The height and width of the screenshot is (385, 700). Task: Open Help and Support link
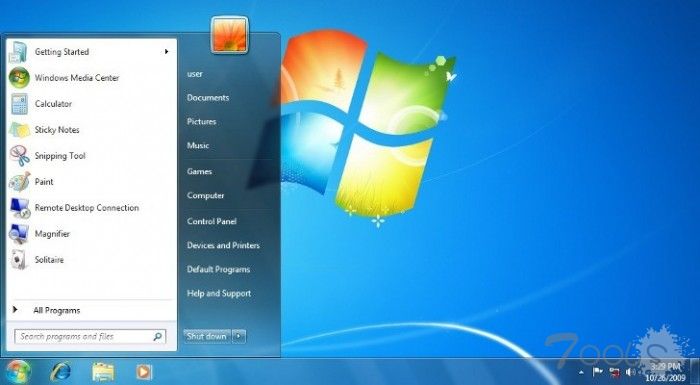[x=219, y=293]
